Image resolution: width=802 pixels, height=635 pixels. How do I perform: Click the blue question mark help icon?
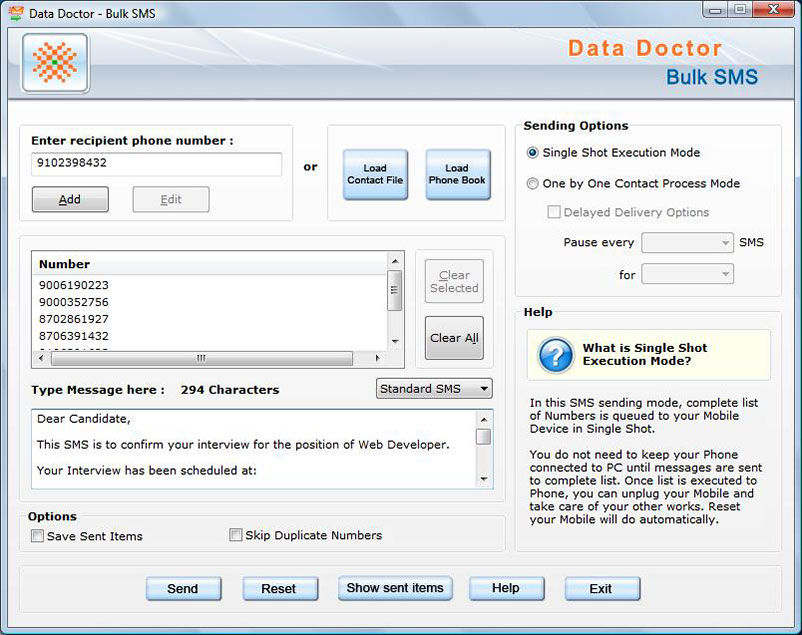click(x=555, y=355)
